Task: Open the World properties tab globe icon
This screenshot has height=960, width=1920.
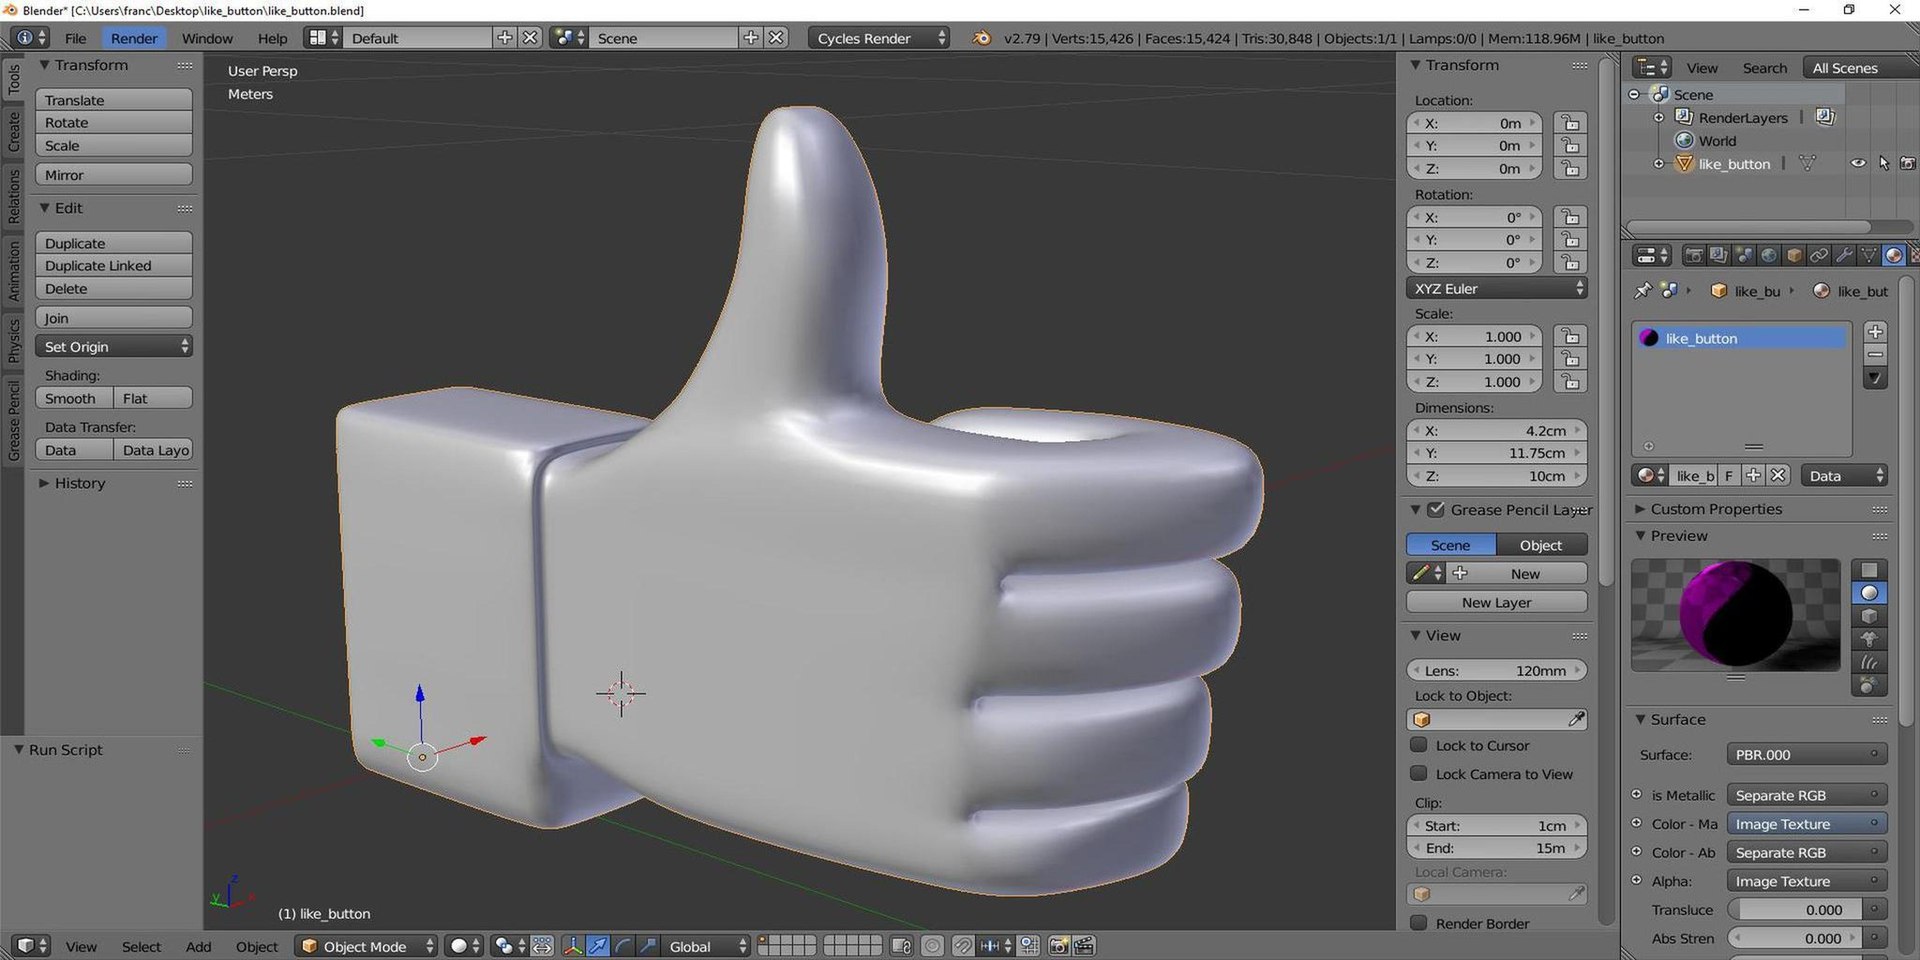Action: (1769, 256)
